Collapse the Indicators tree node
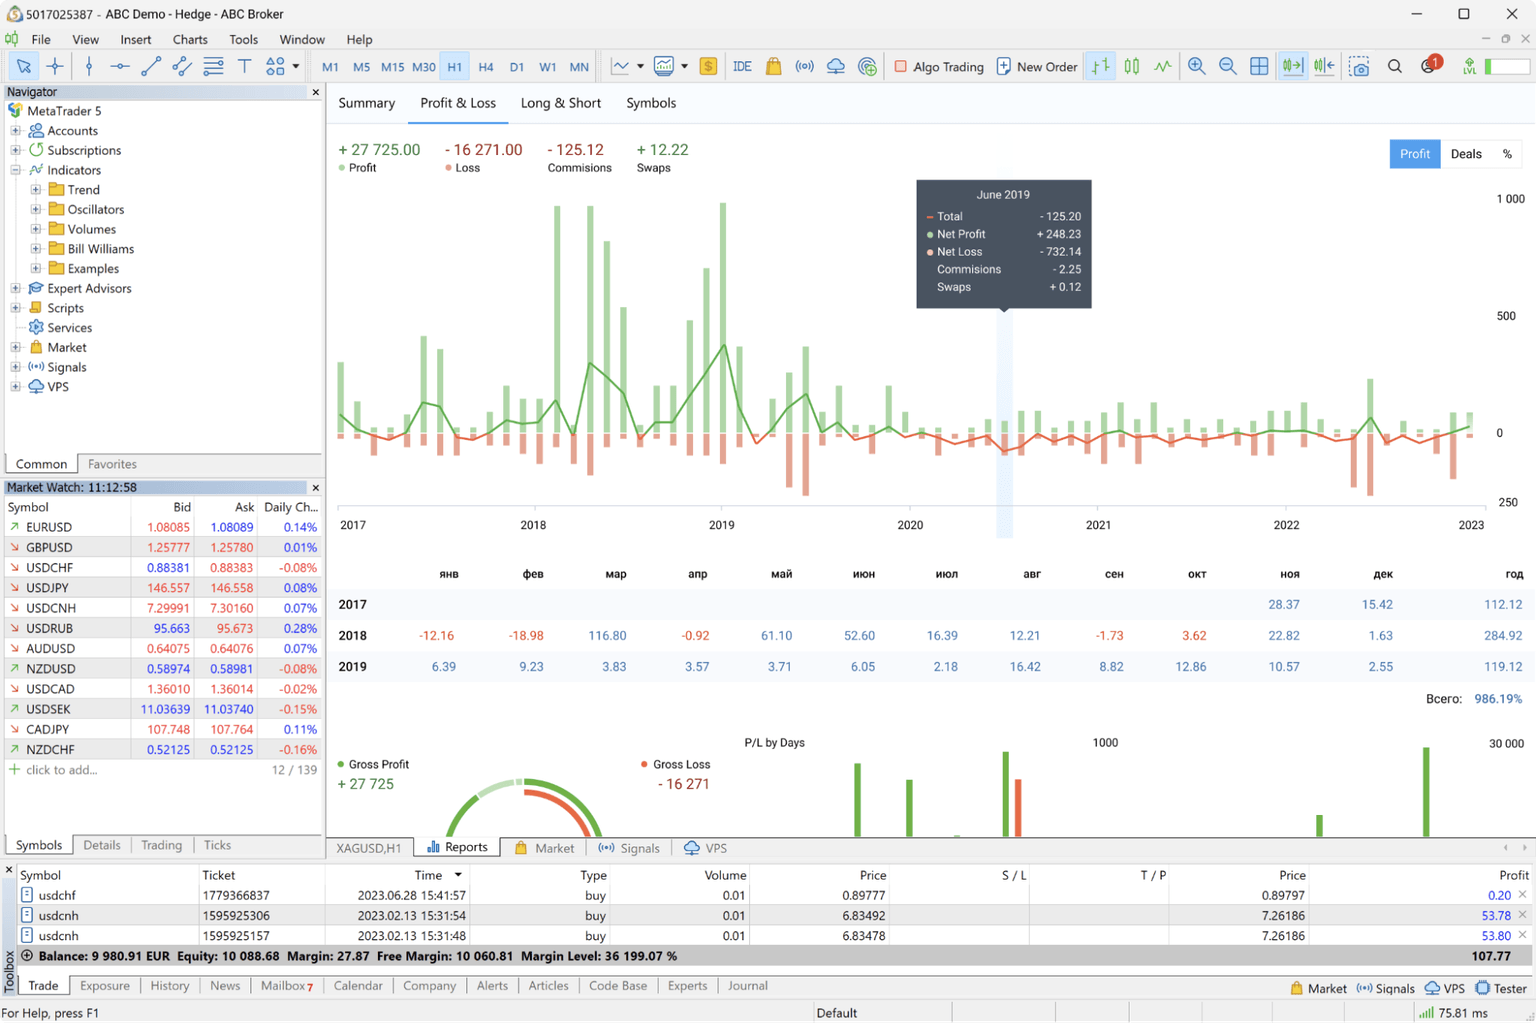Screen dimensions: 1536x1023 [x=16, y=170]
